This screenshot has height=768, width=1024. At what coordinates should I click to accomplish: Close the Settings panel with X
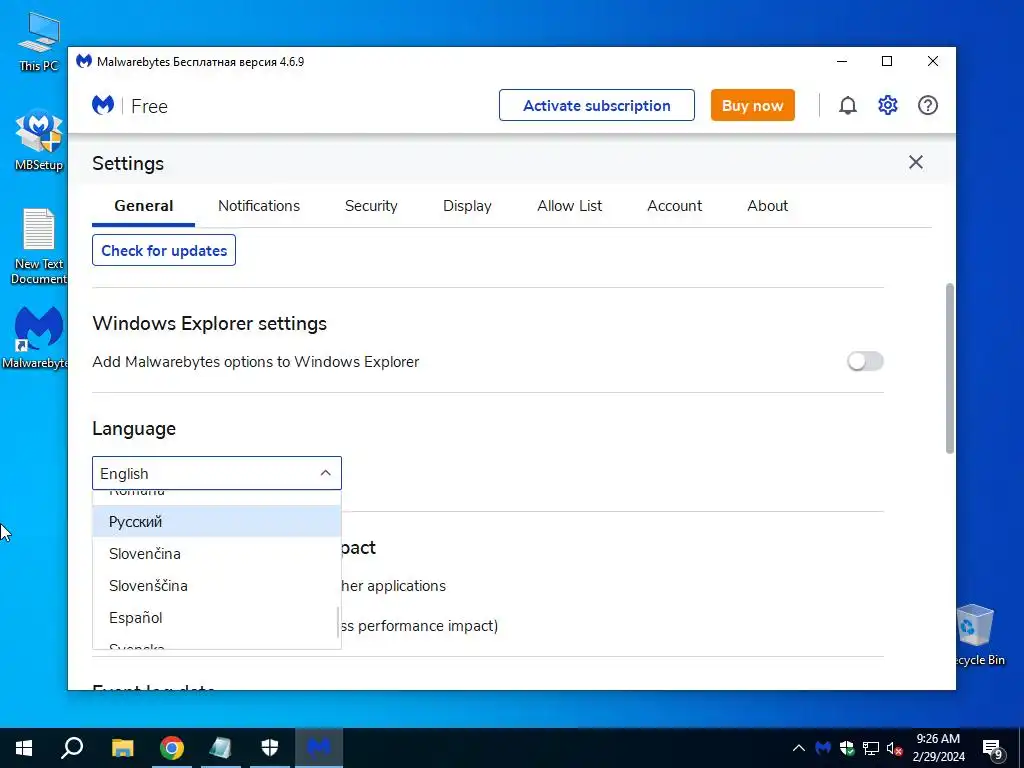pyautogui.click(x=916, y=162)
